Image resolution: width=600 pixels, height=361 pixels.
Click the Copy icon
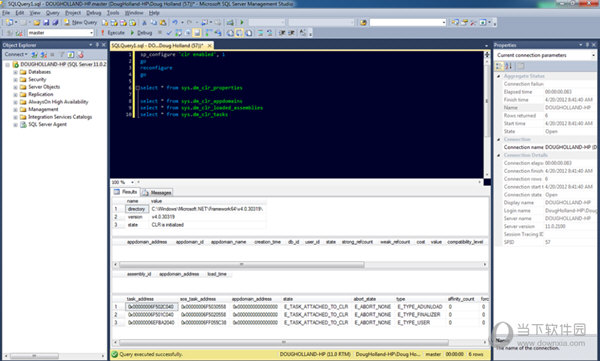tap(154, 23)
